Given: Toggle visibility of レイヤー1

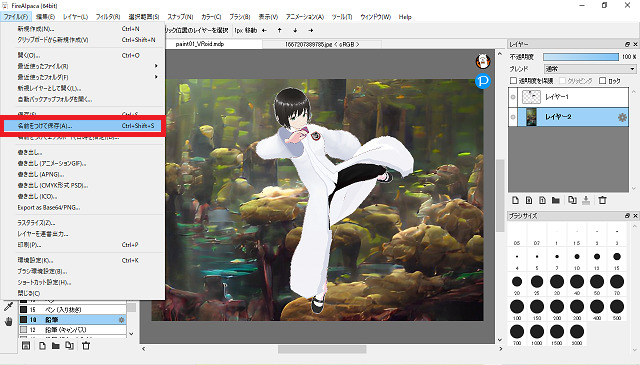Looking at the screenshot, I should 513,97.
